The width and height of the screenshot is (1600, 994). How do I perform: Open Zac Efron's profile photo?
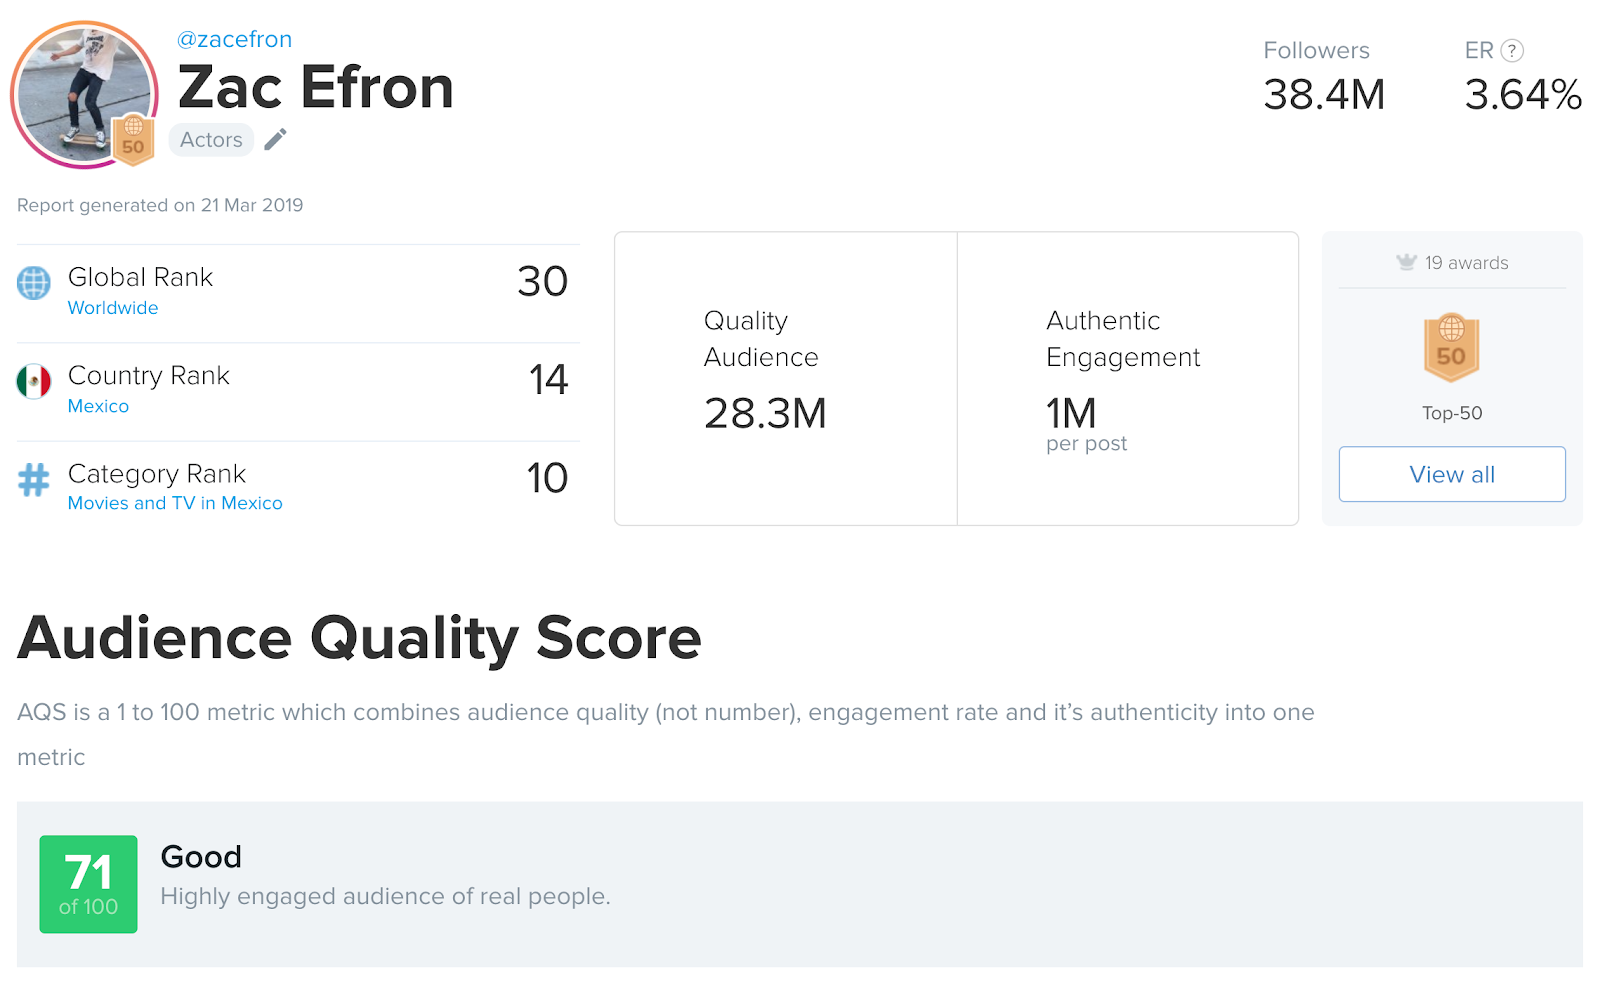click(84, 94)
